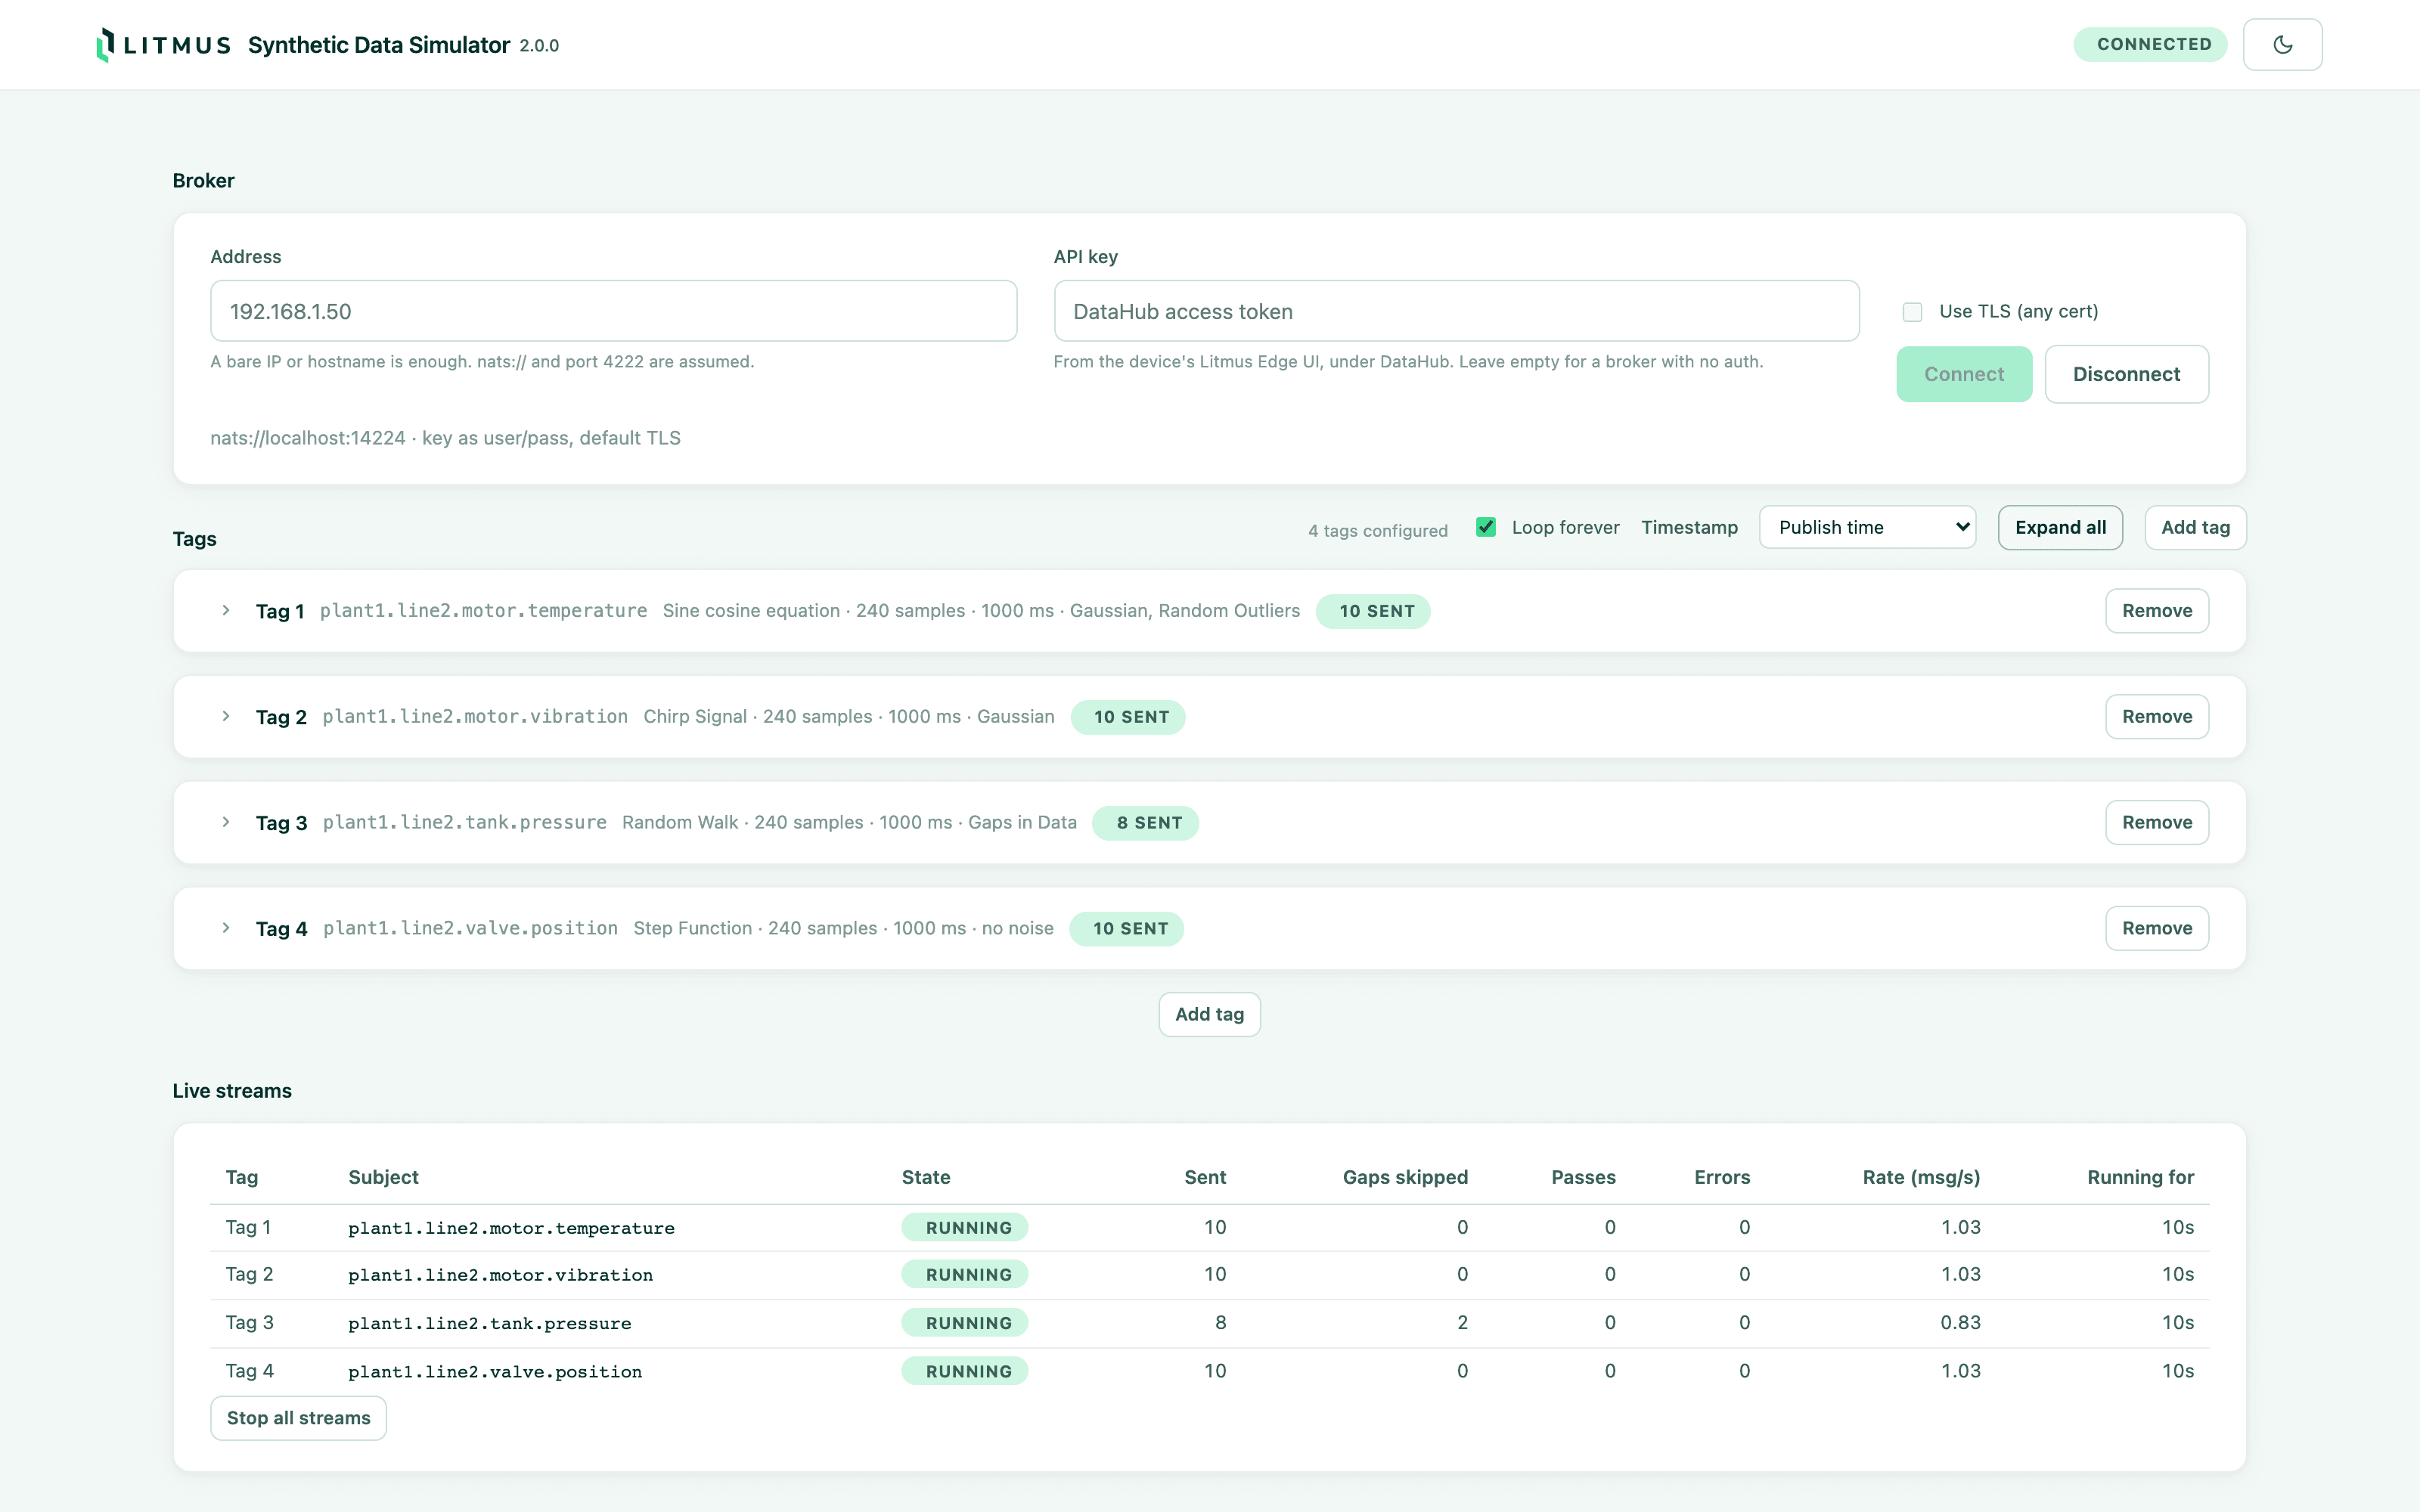Click plant1.line2.tank.pressure in Tag 3 card
Viewport: 2420px width, 1512px height.
[464, 822]
